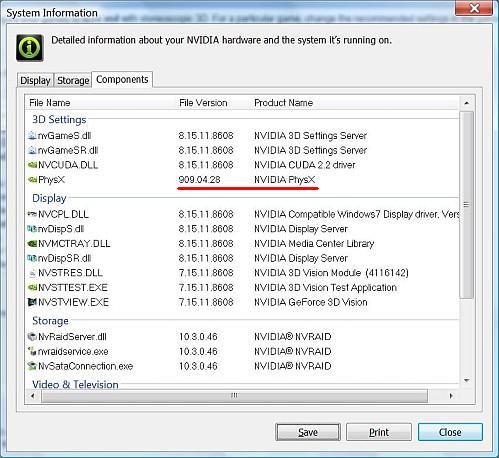Click the NvRaidServer.dll icon

[32, 337]
